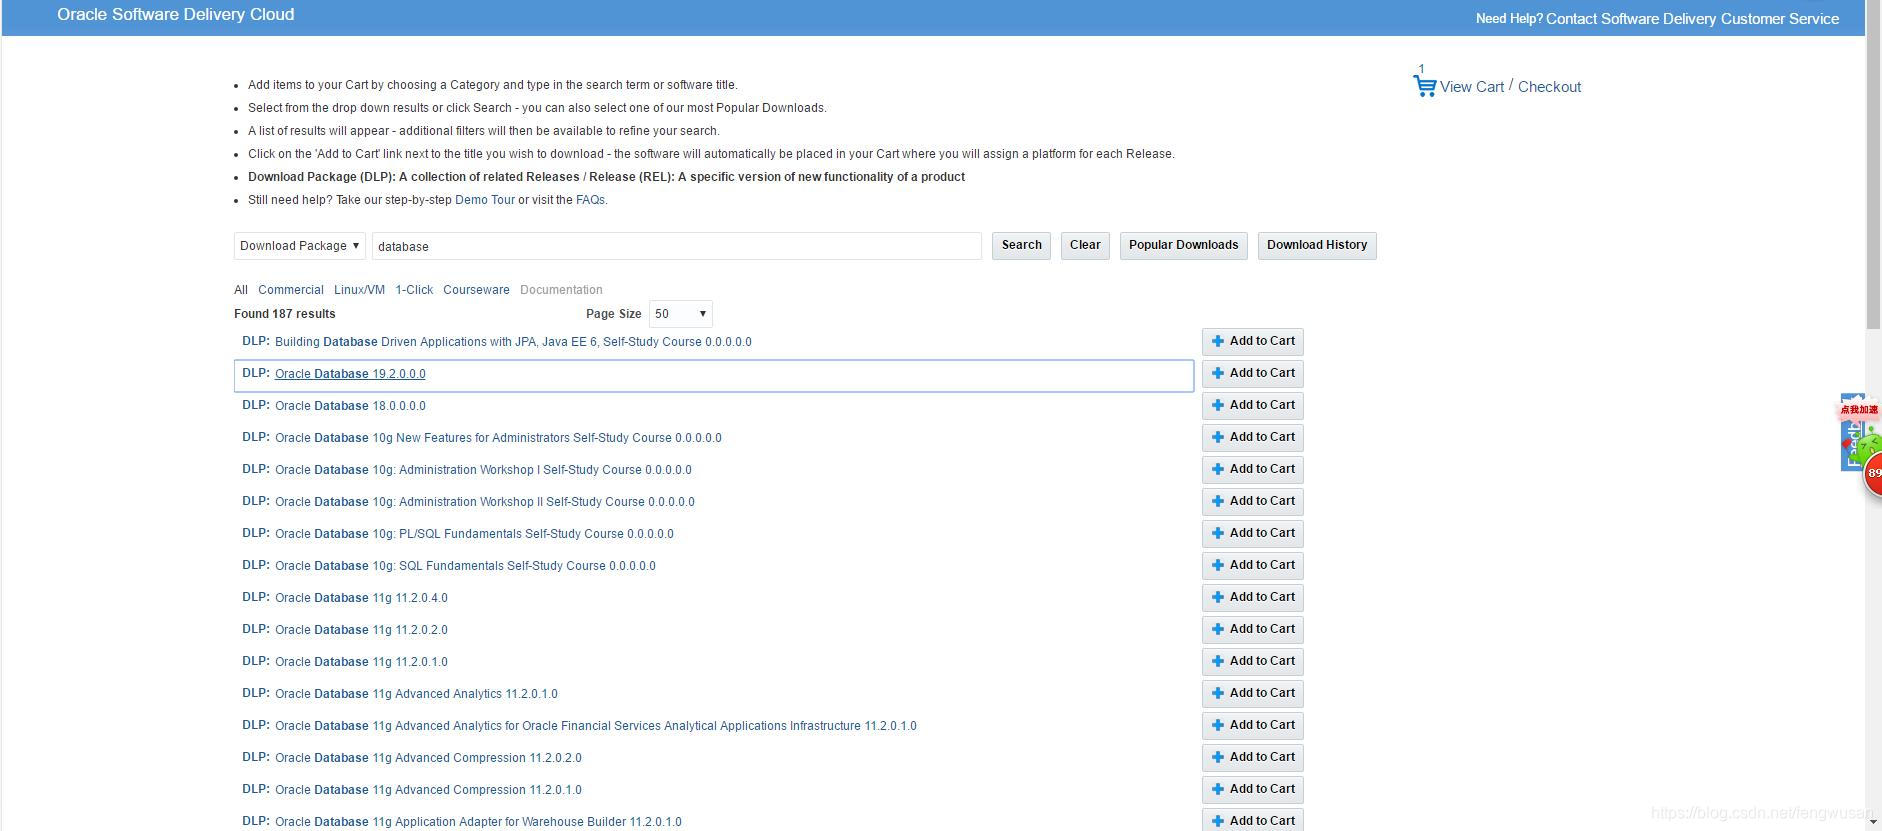Open Oracle Database 11g 11.2.0.4.0 link
The width and height of the screenshot is (1882, 831).
361,598
